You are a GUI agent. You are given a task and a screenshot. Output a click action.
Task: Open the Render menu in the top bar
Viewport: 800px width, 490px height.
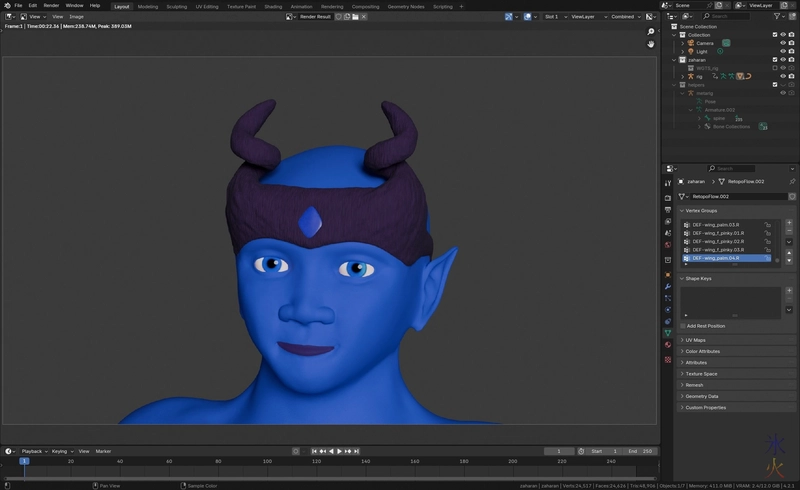point(51,5)
